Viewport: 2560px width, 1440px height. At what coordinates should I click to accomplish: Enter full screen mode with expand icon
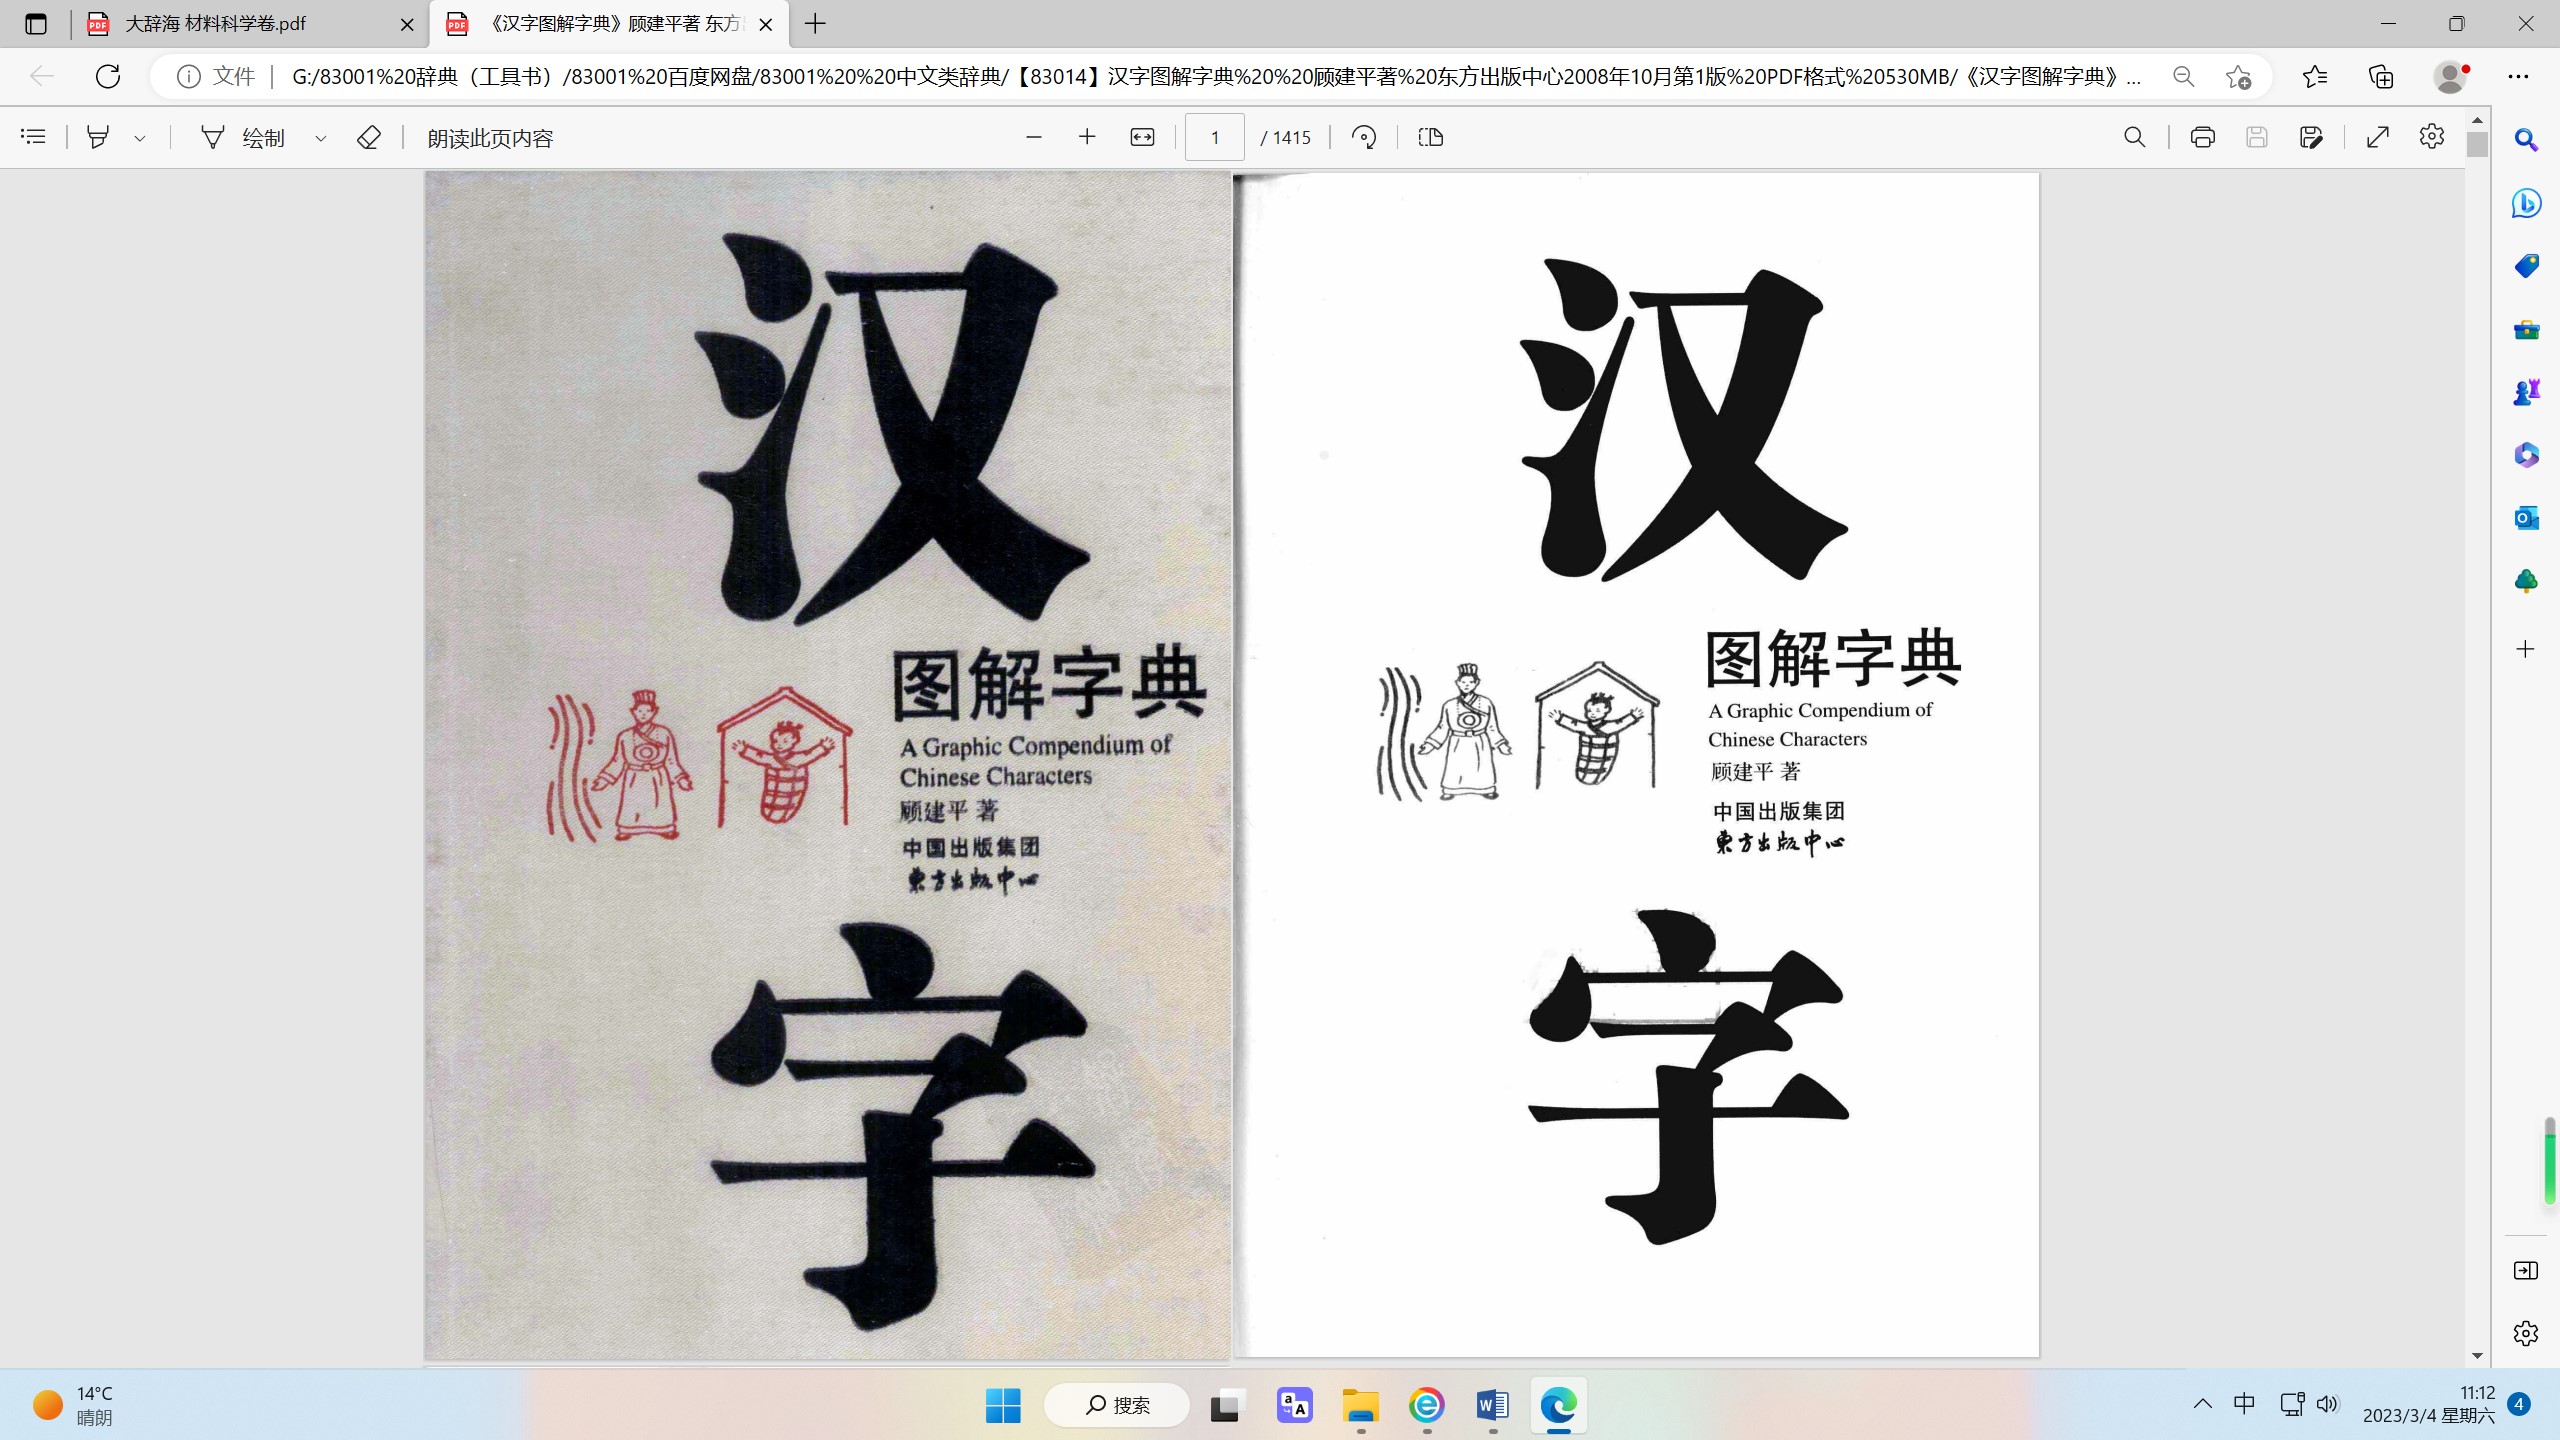[2378, 137]
